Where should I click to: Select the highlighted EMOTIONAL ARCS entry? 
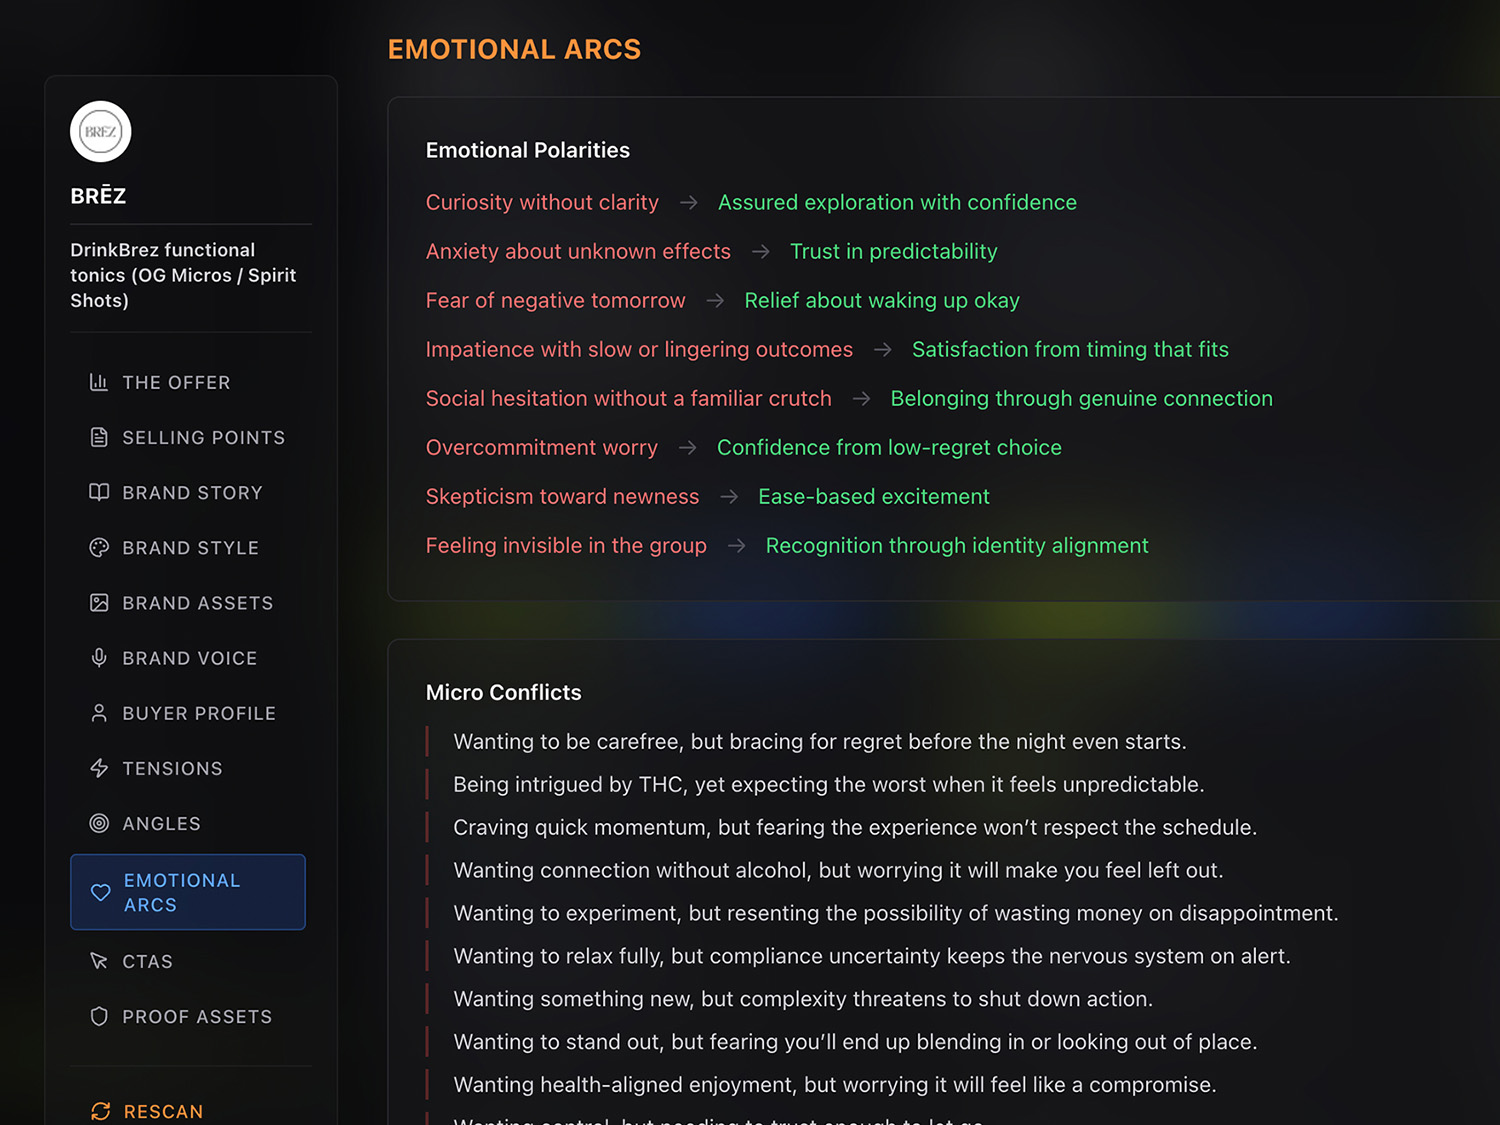pyautogui.click(x=187, y=892)
